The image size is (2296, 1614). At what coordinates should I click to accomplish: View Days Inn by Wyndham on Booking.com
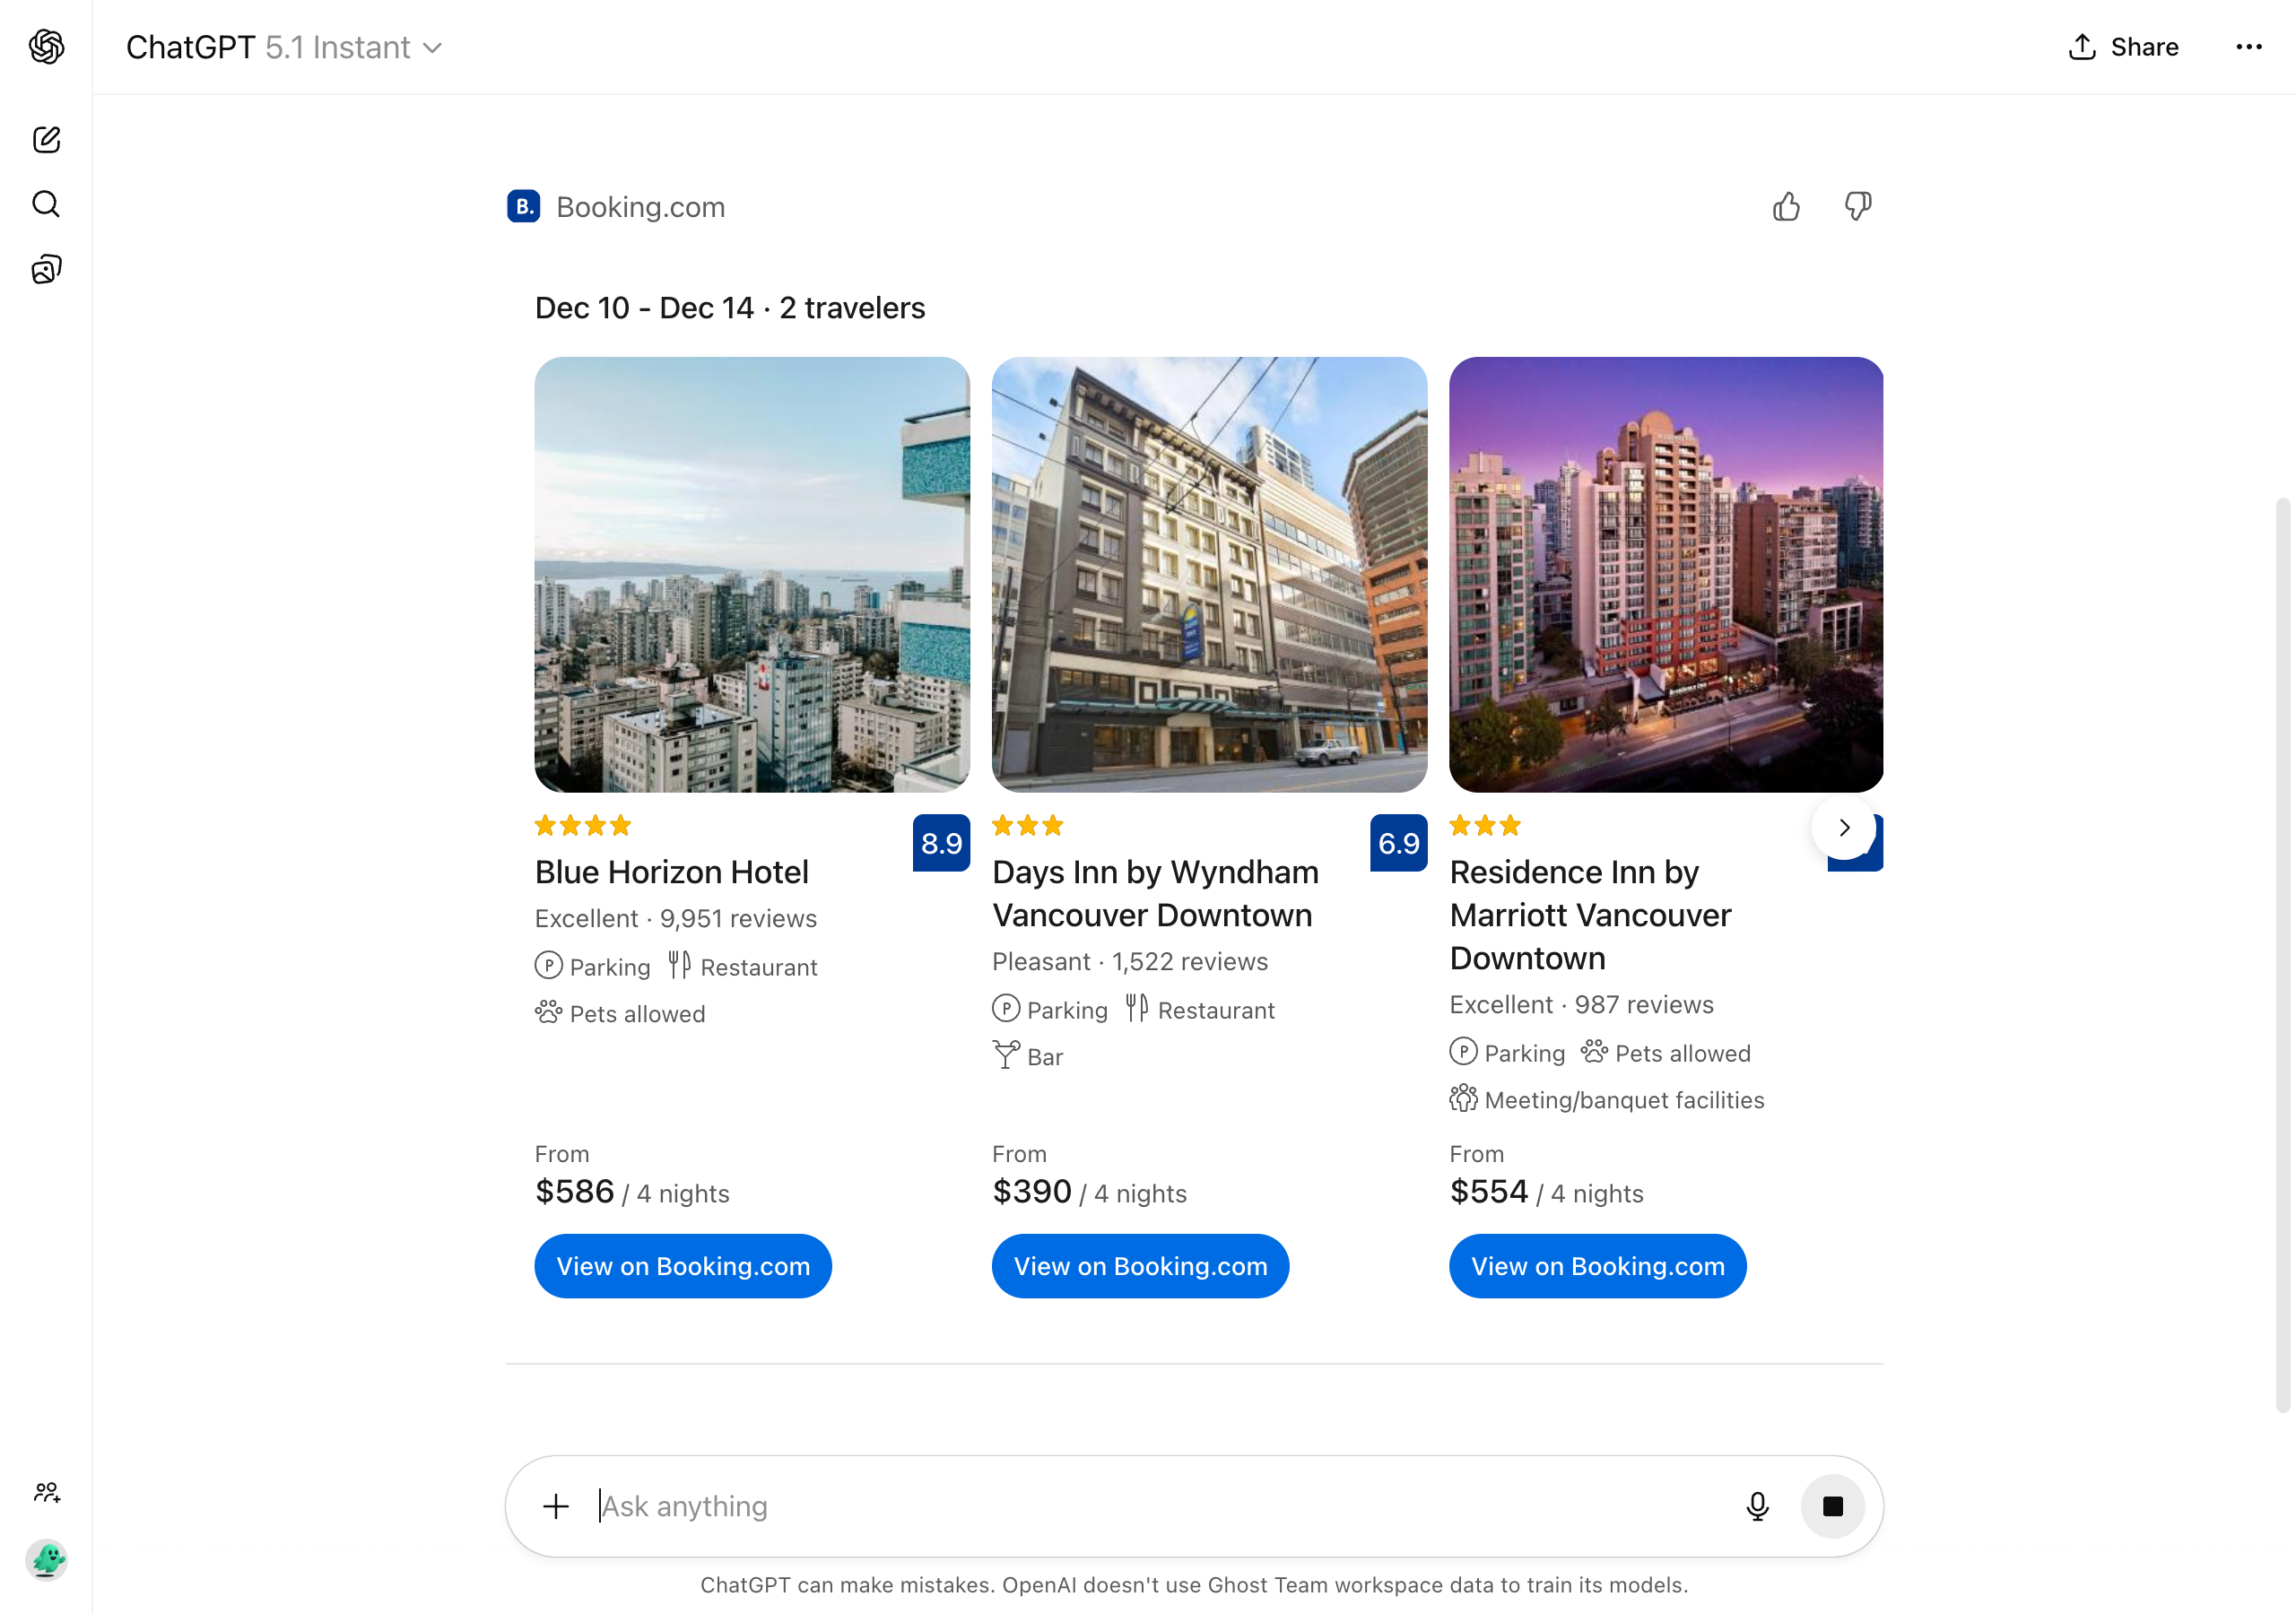[1140, 1266]
